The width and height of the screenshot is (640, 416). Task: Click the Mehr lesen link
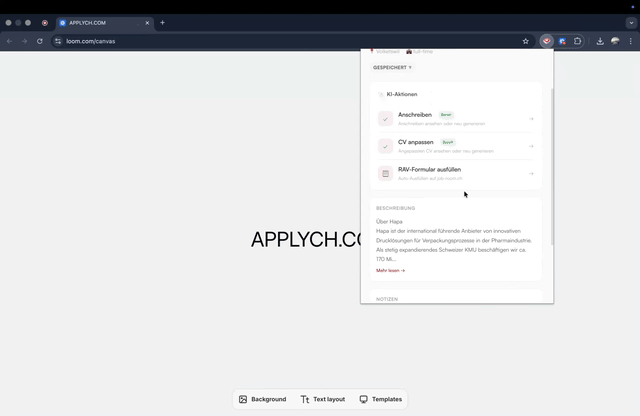(x=391, y=270)
